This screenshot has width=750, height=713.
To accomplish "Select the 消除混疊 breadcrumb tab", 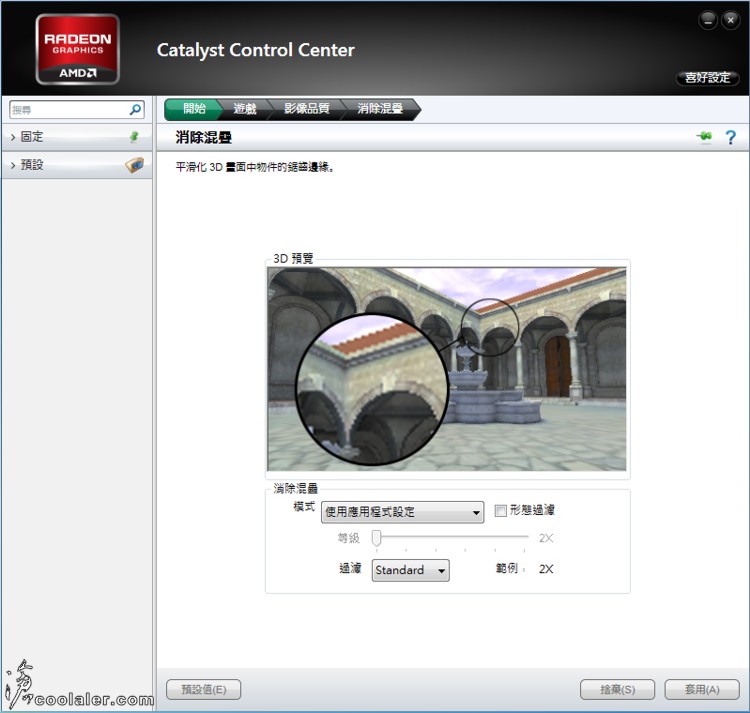I will pyautogui.click(x=380, y=109).
